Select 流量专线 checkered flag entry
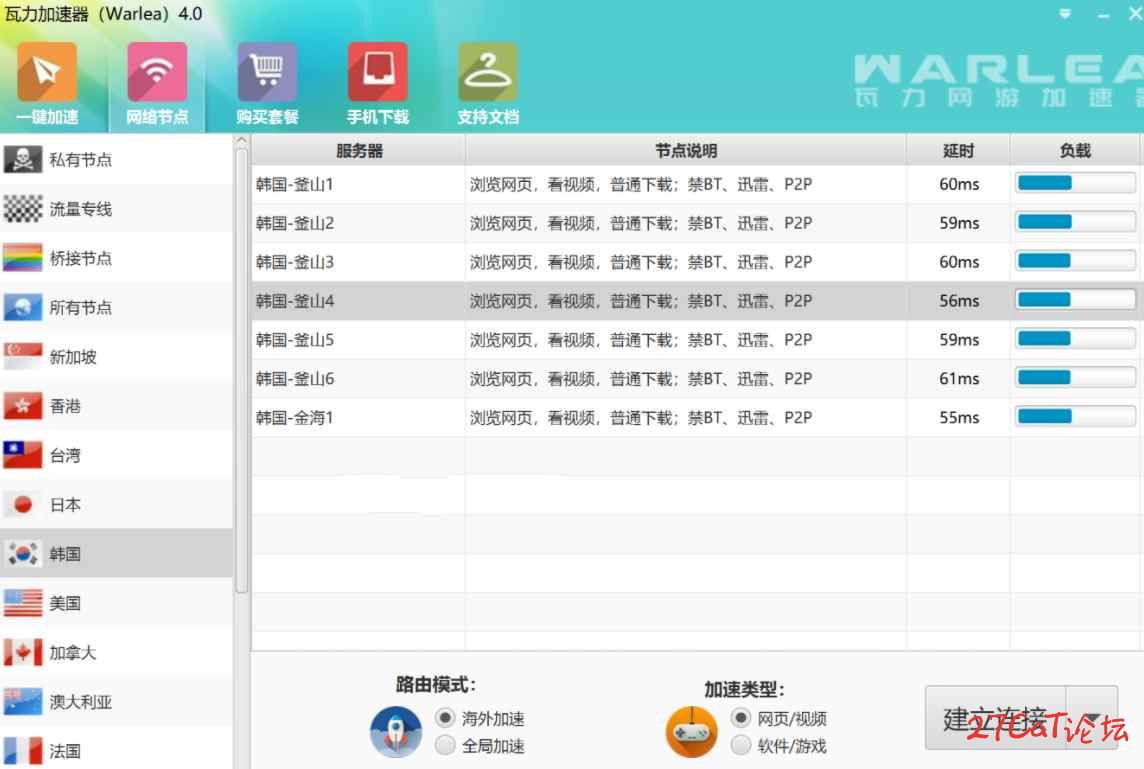This screenshot has height=769, width=1144. (x=117, y=209)
